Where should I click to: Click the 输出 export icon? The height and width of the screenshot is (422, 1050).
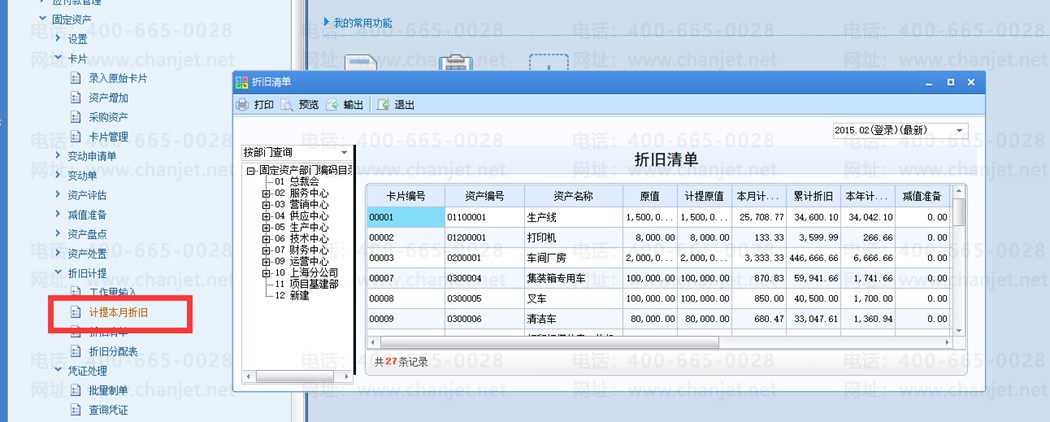[x=332, y=105]
